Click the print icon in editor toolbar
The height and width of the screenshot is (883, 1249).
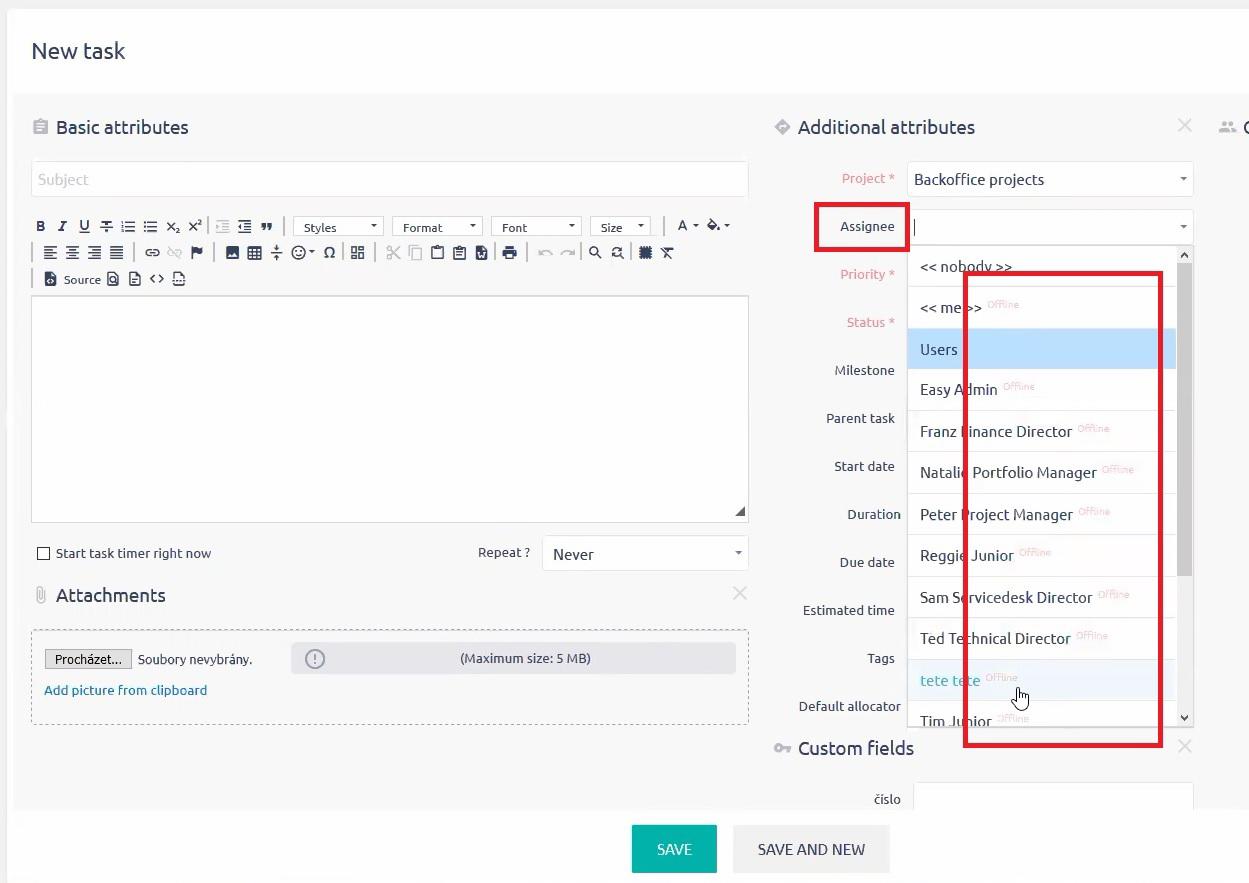[509, 253]
